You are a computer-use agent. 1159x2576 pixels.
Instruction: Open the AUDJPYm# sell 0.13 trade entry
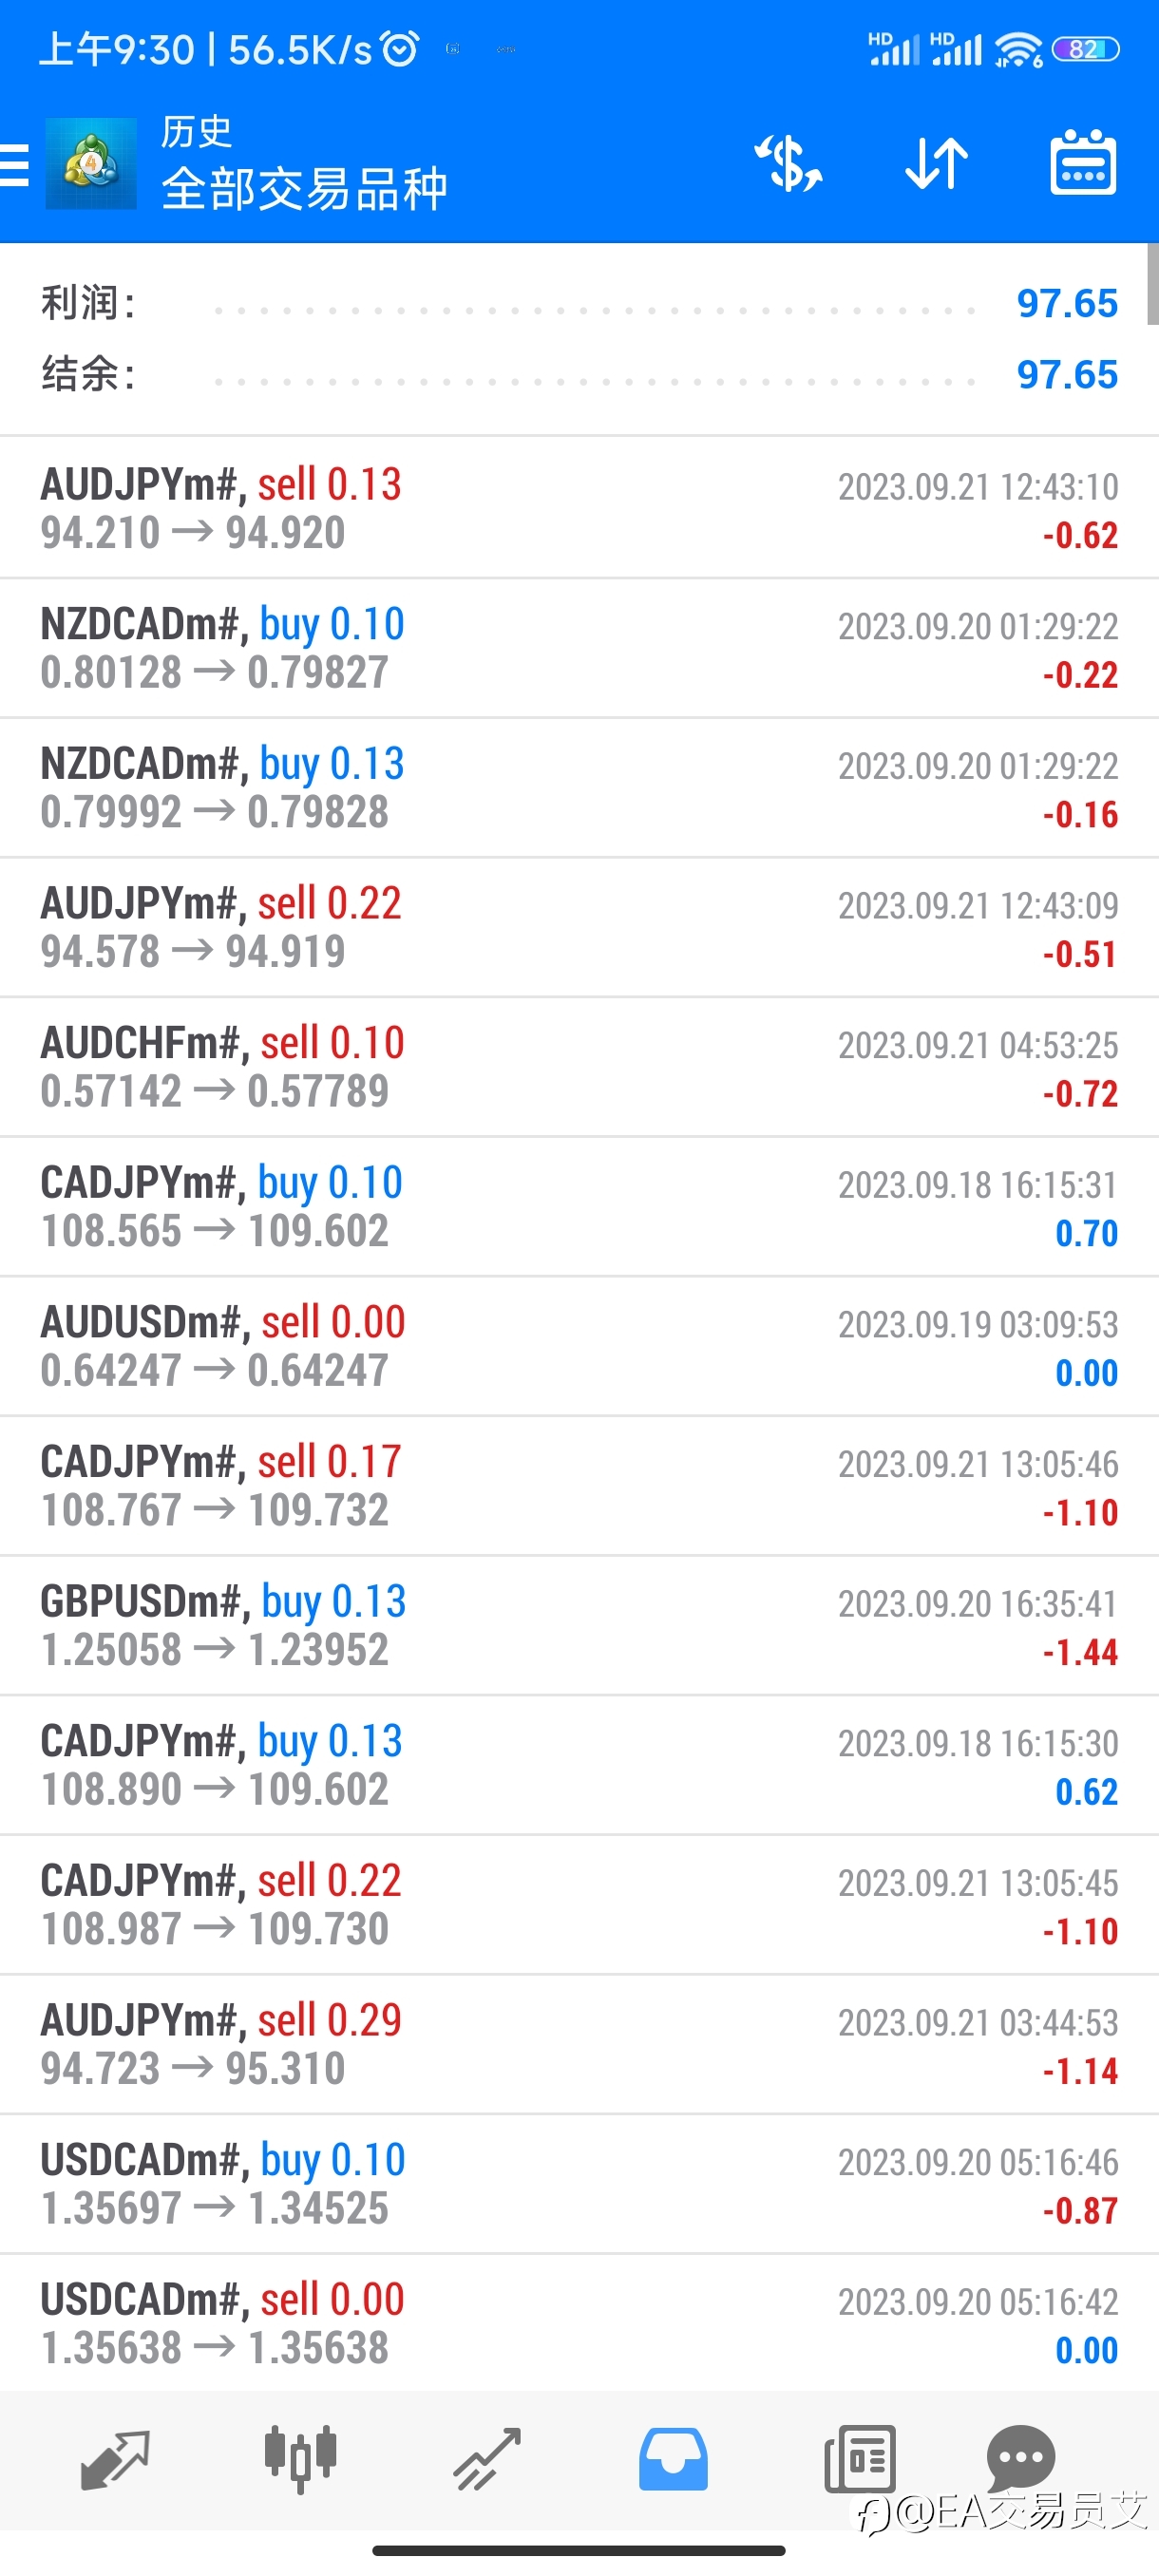[579, 508]
